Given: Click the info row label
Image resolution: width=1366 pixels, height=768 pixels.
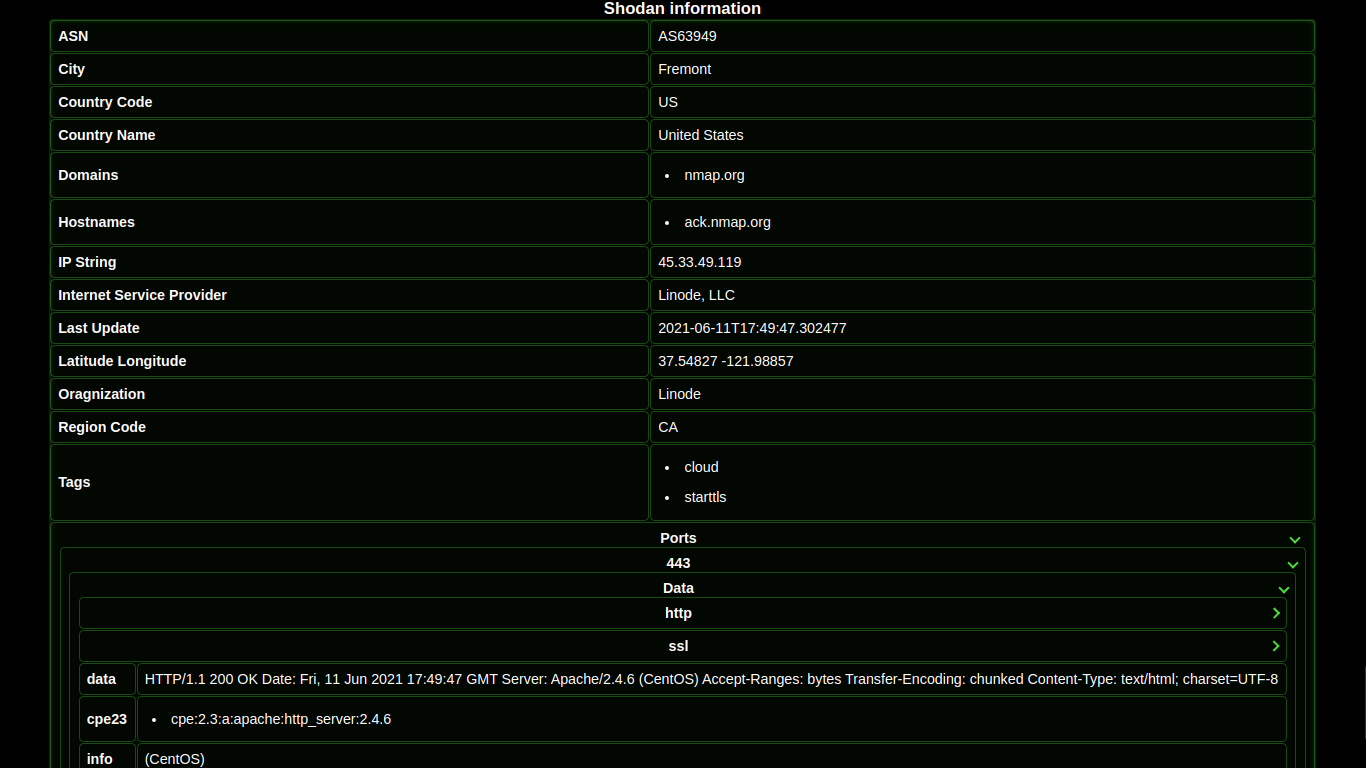Looking at the screenshot, I should (x=100, y=759).
